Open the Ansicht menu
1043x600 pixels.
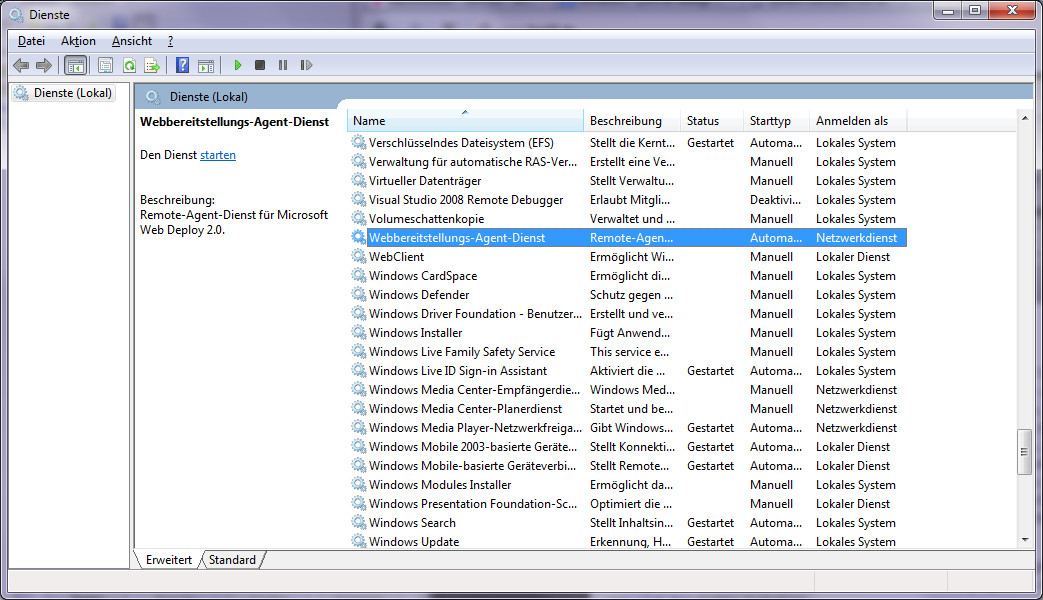pyautogui.click(x=132, y=41)
